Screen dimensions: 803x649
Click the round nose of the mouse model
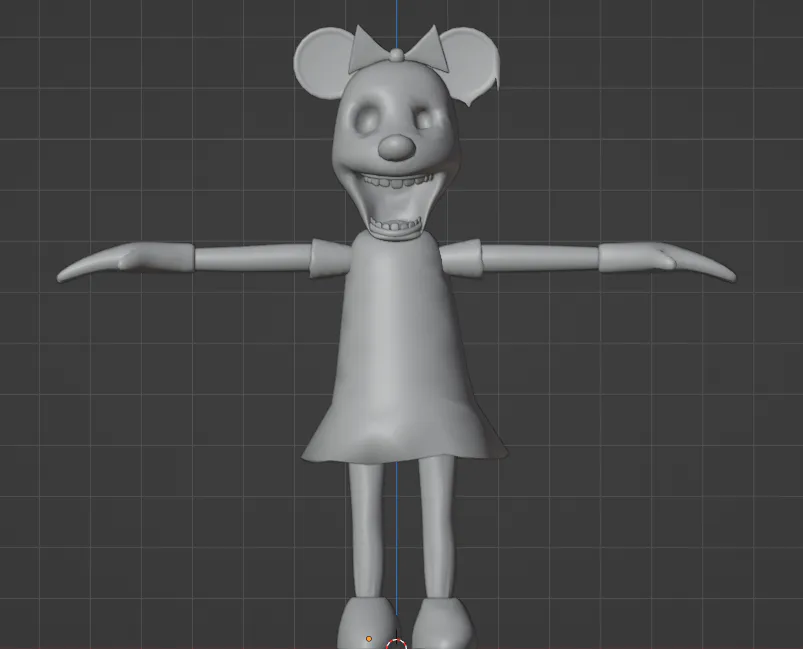[396, 147]
